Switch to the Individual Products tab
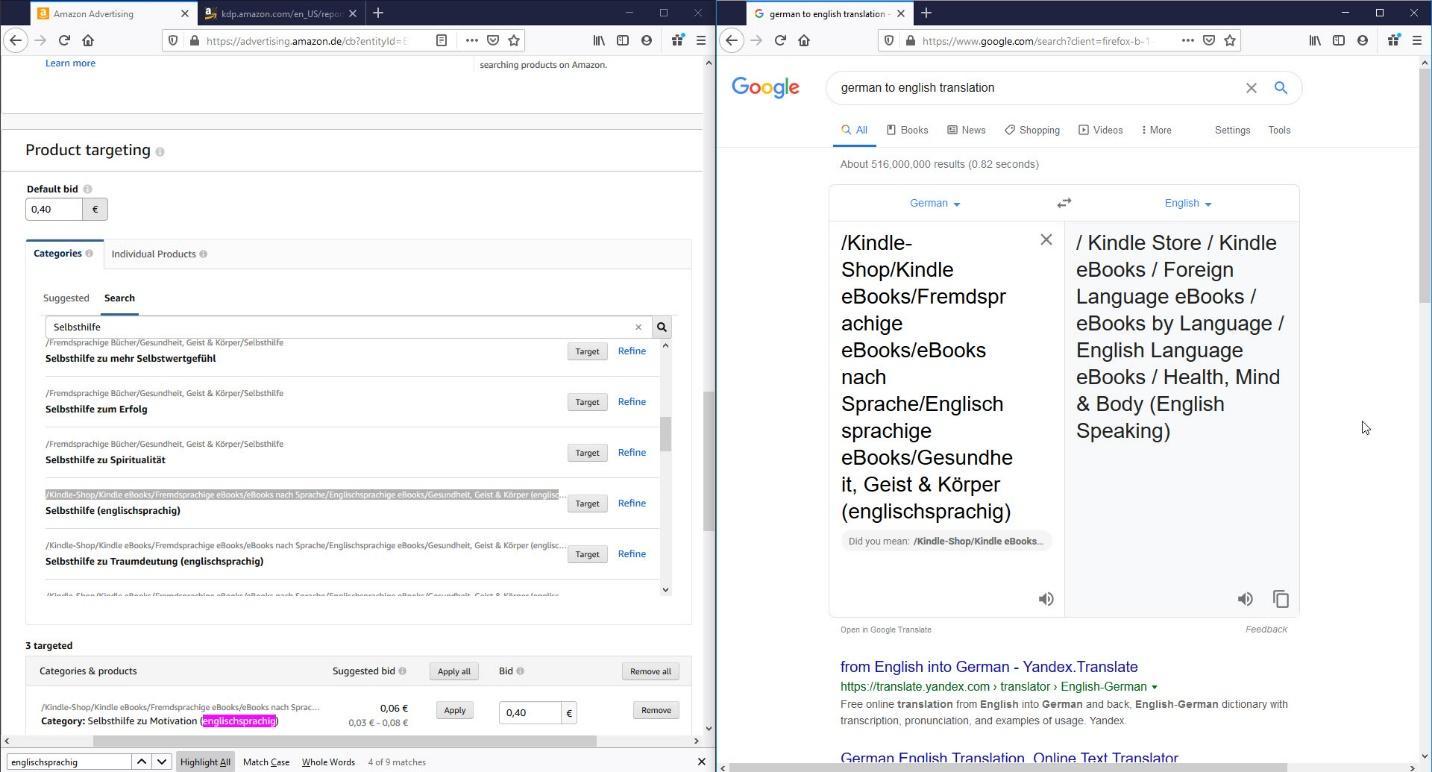1432x772 pixels. click(158, 254)
